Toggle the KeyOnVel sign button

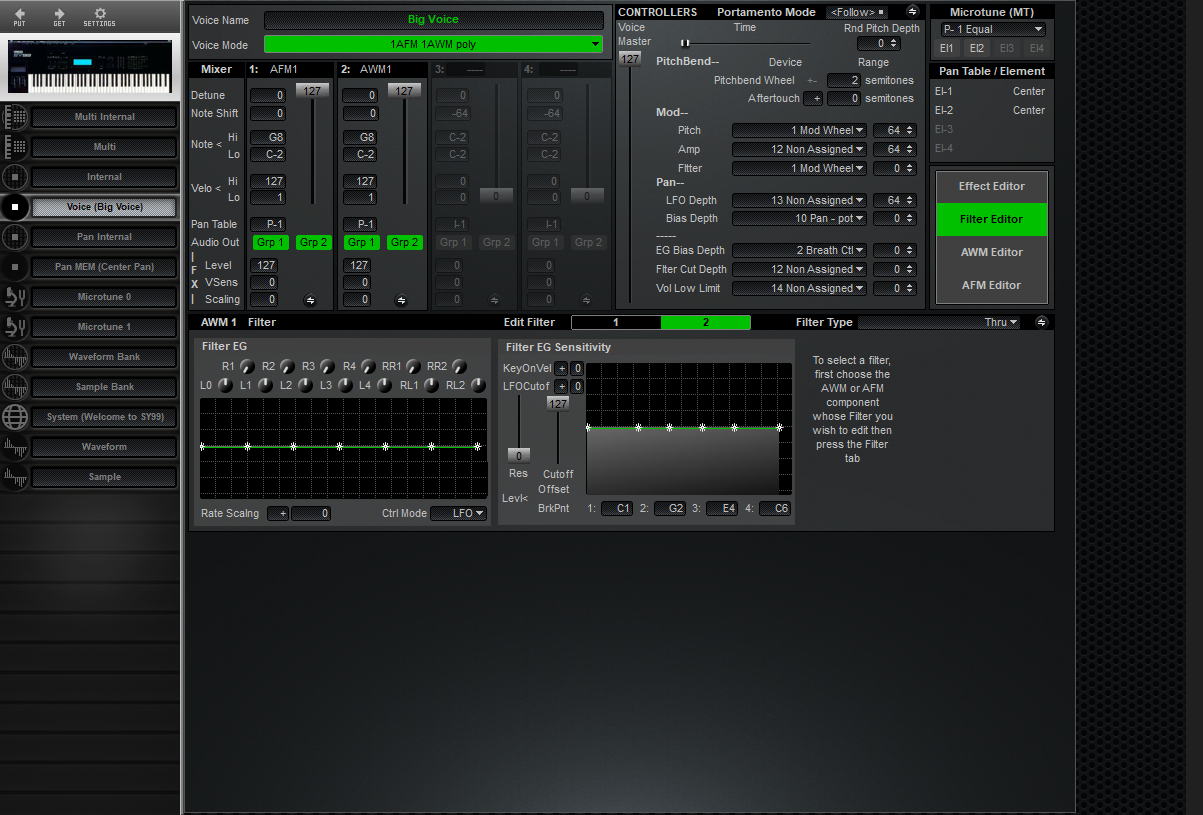coord(561,369)
